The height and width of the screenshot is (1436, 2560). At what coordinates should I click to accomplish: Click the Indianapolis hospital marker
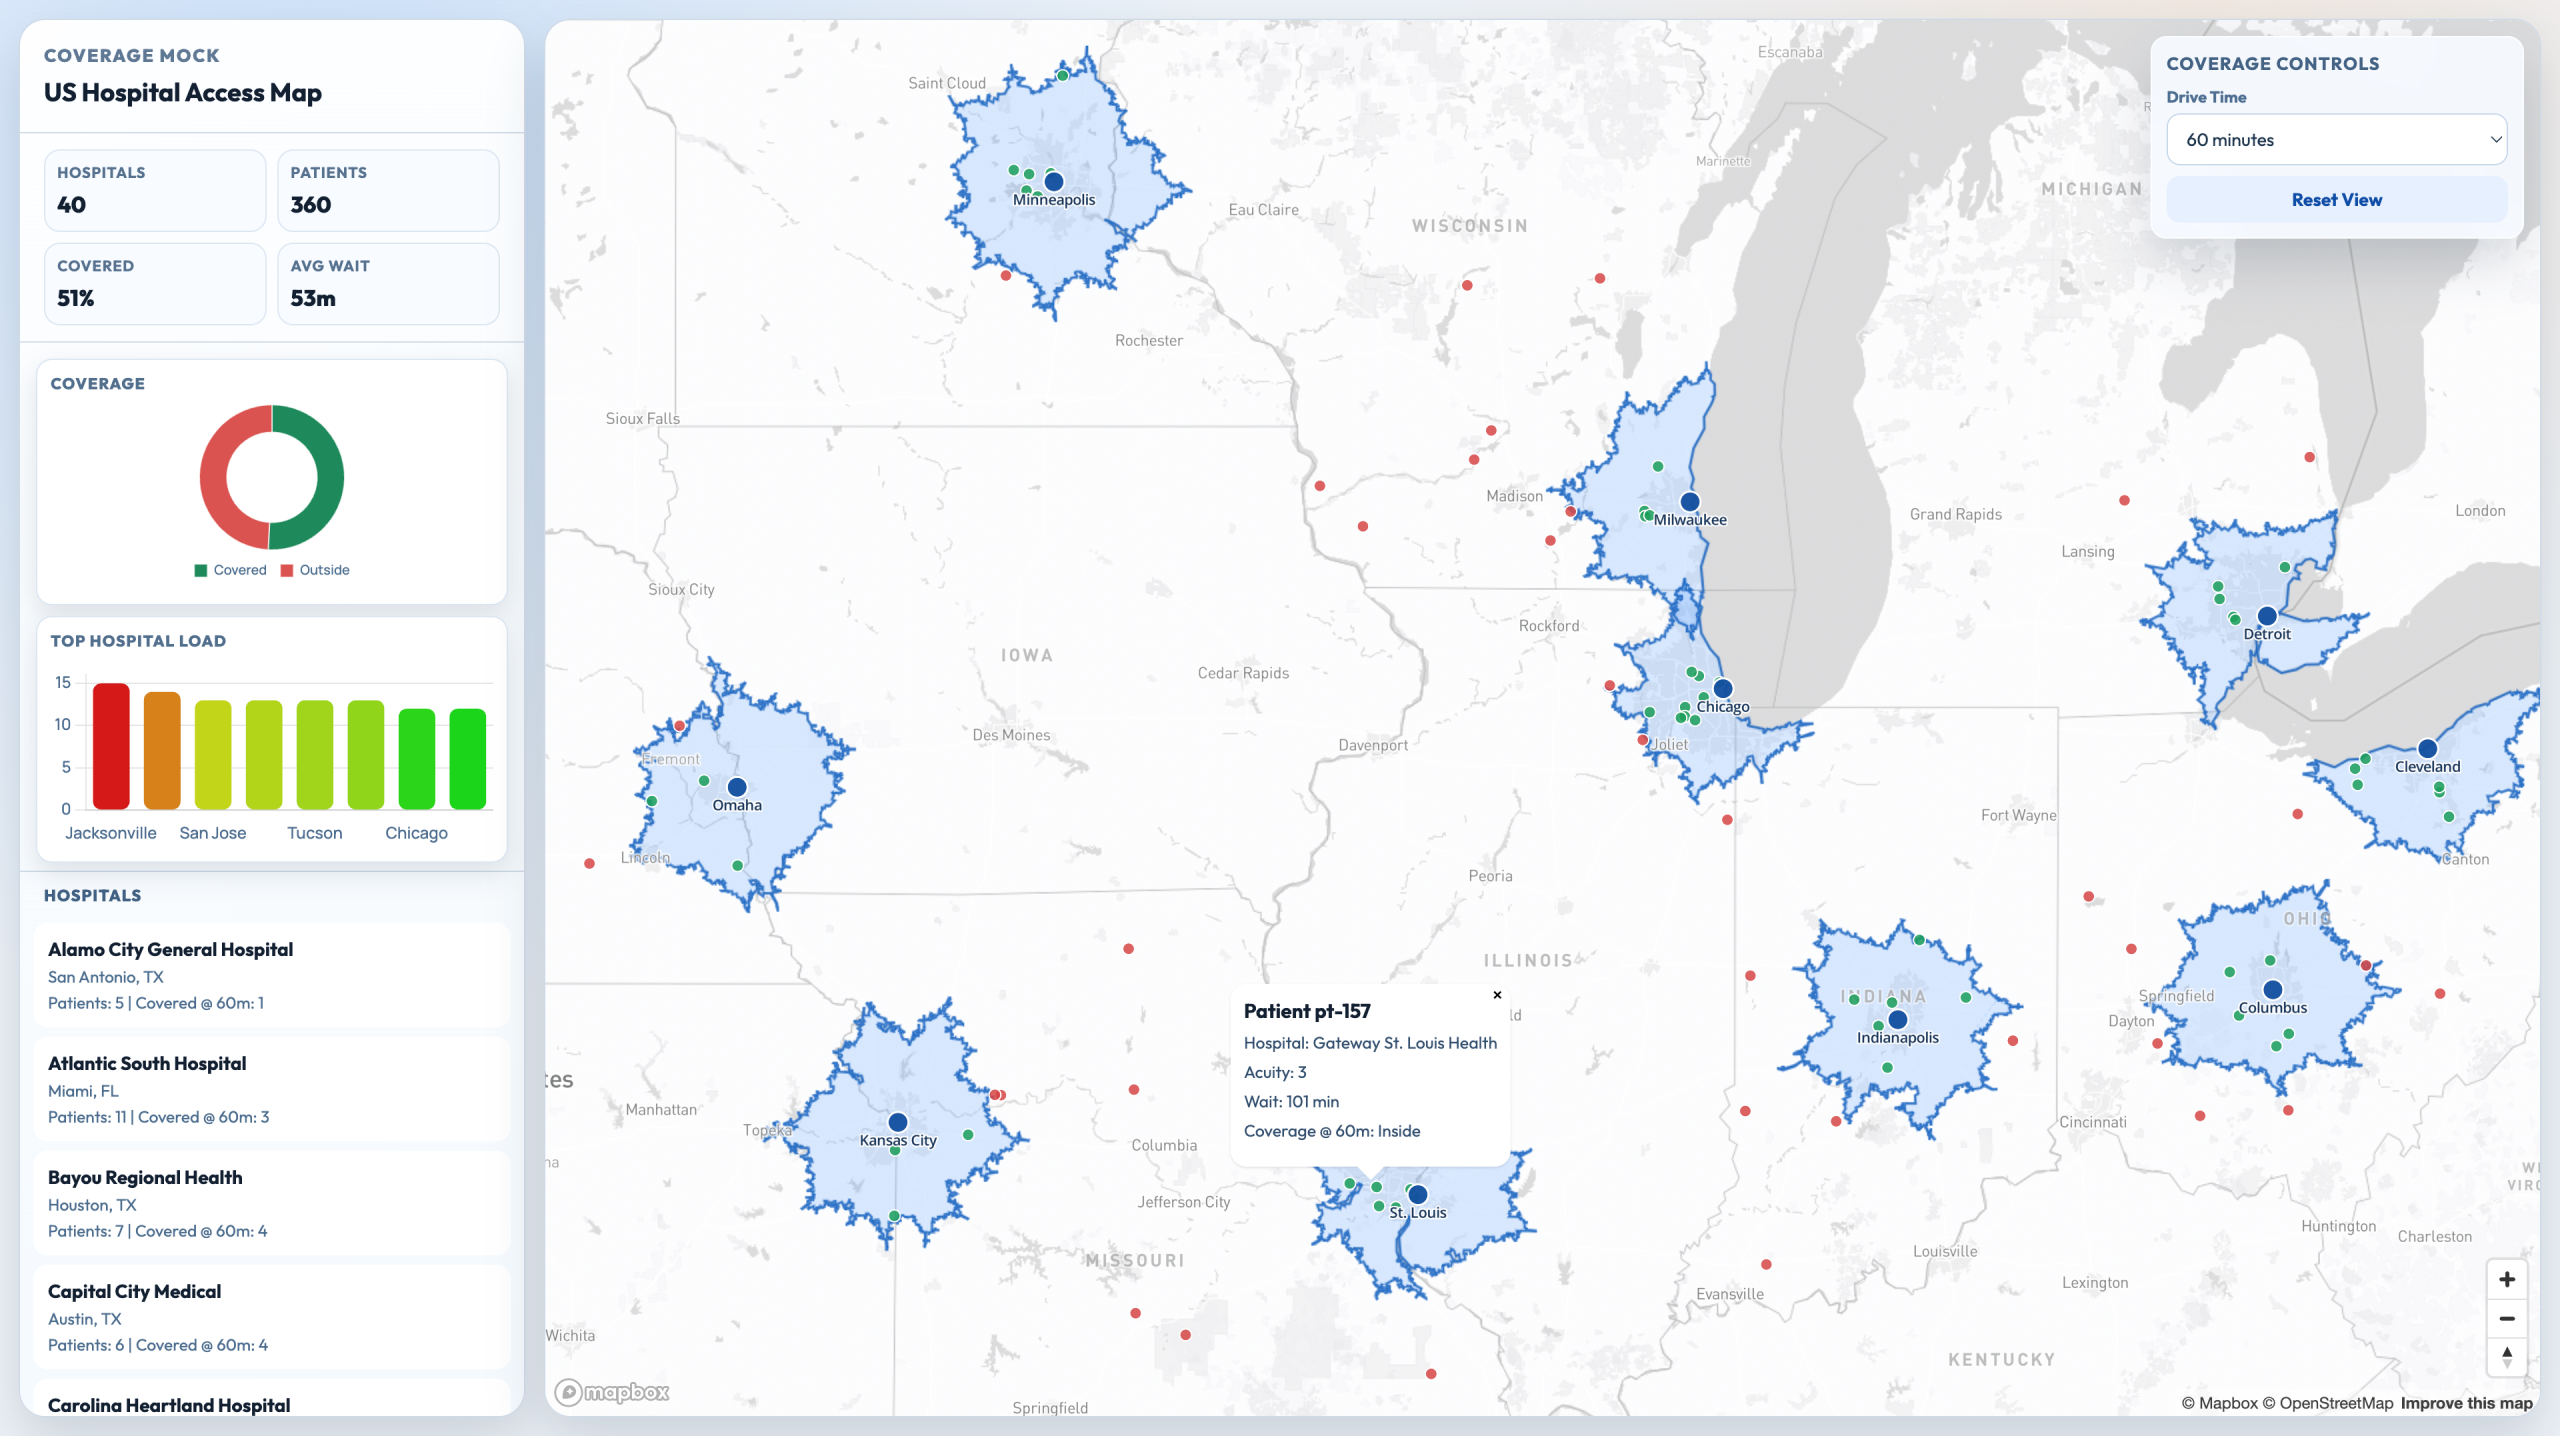(1898, 1020)
